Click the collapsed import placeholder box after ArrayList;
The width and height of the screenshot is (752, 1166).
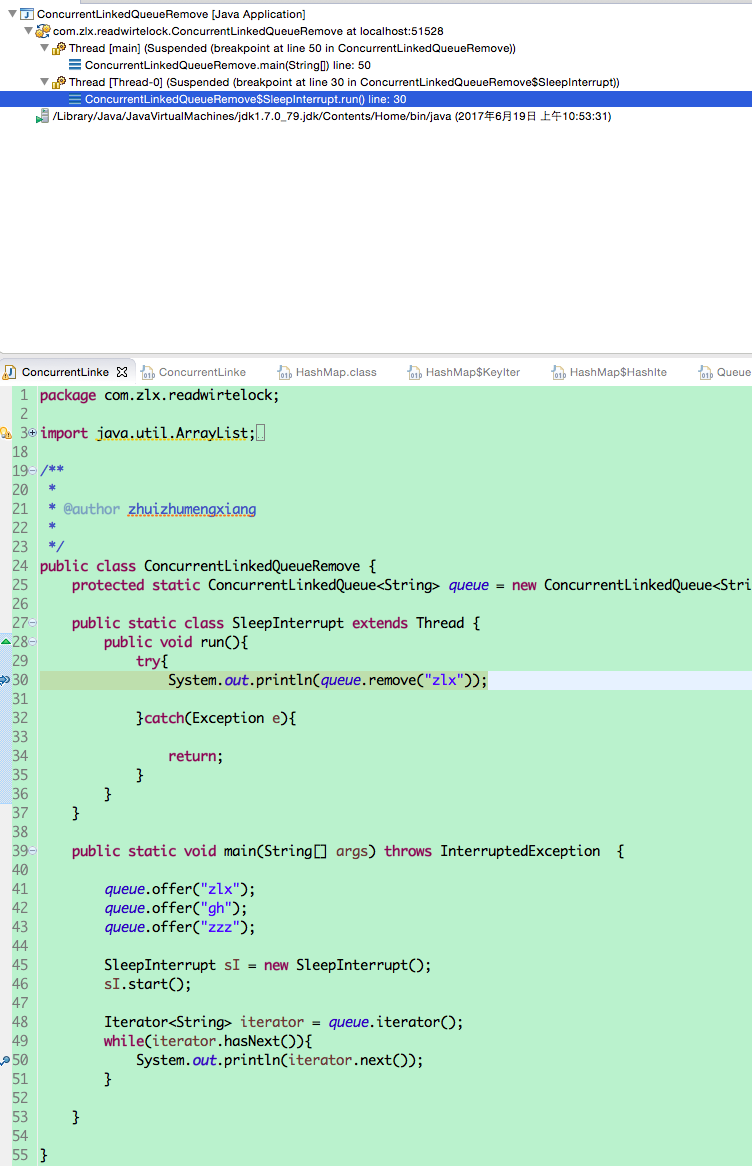click(260, 433)
